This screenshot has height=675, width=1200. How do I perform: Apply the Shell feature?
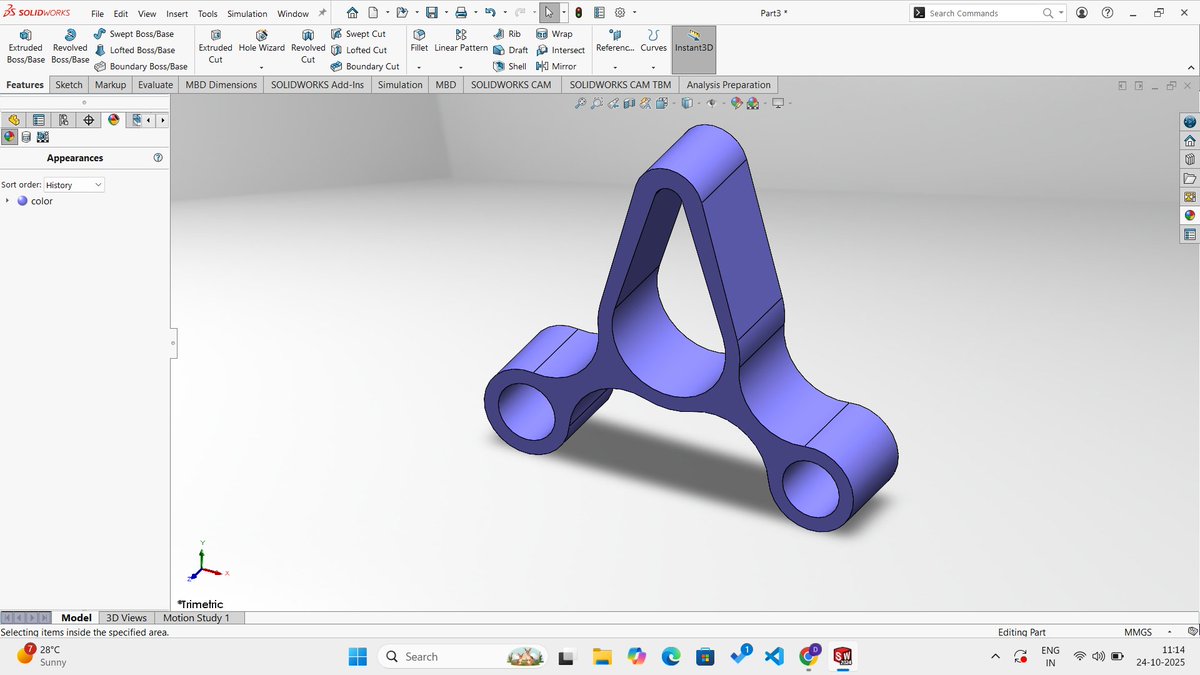point(509,66)
